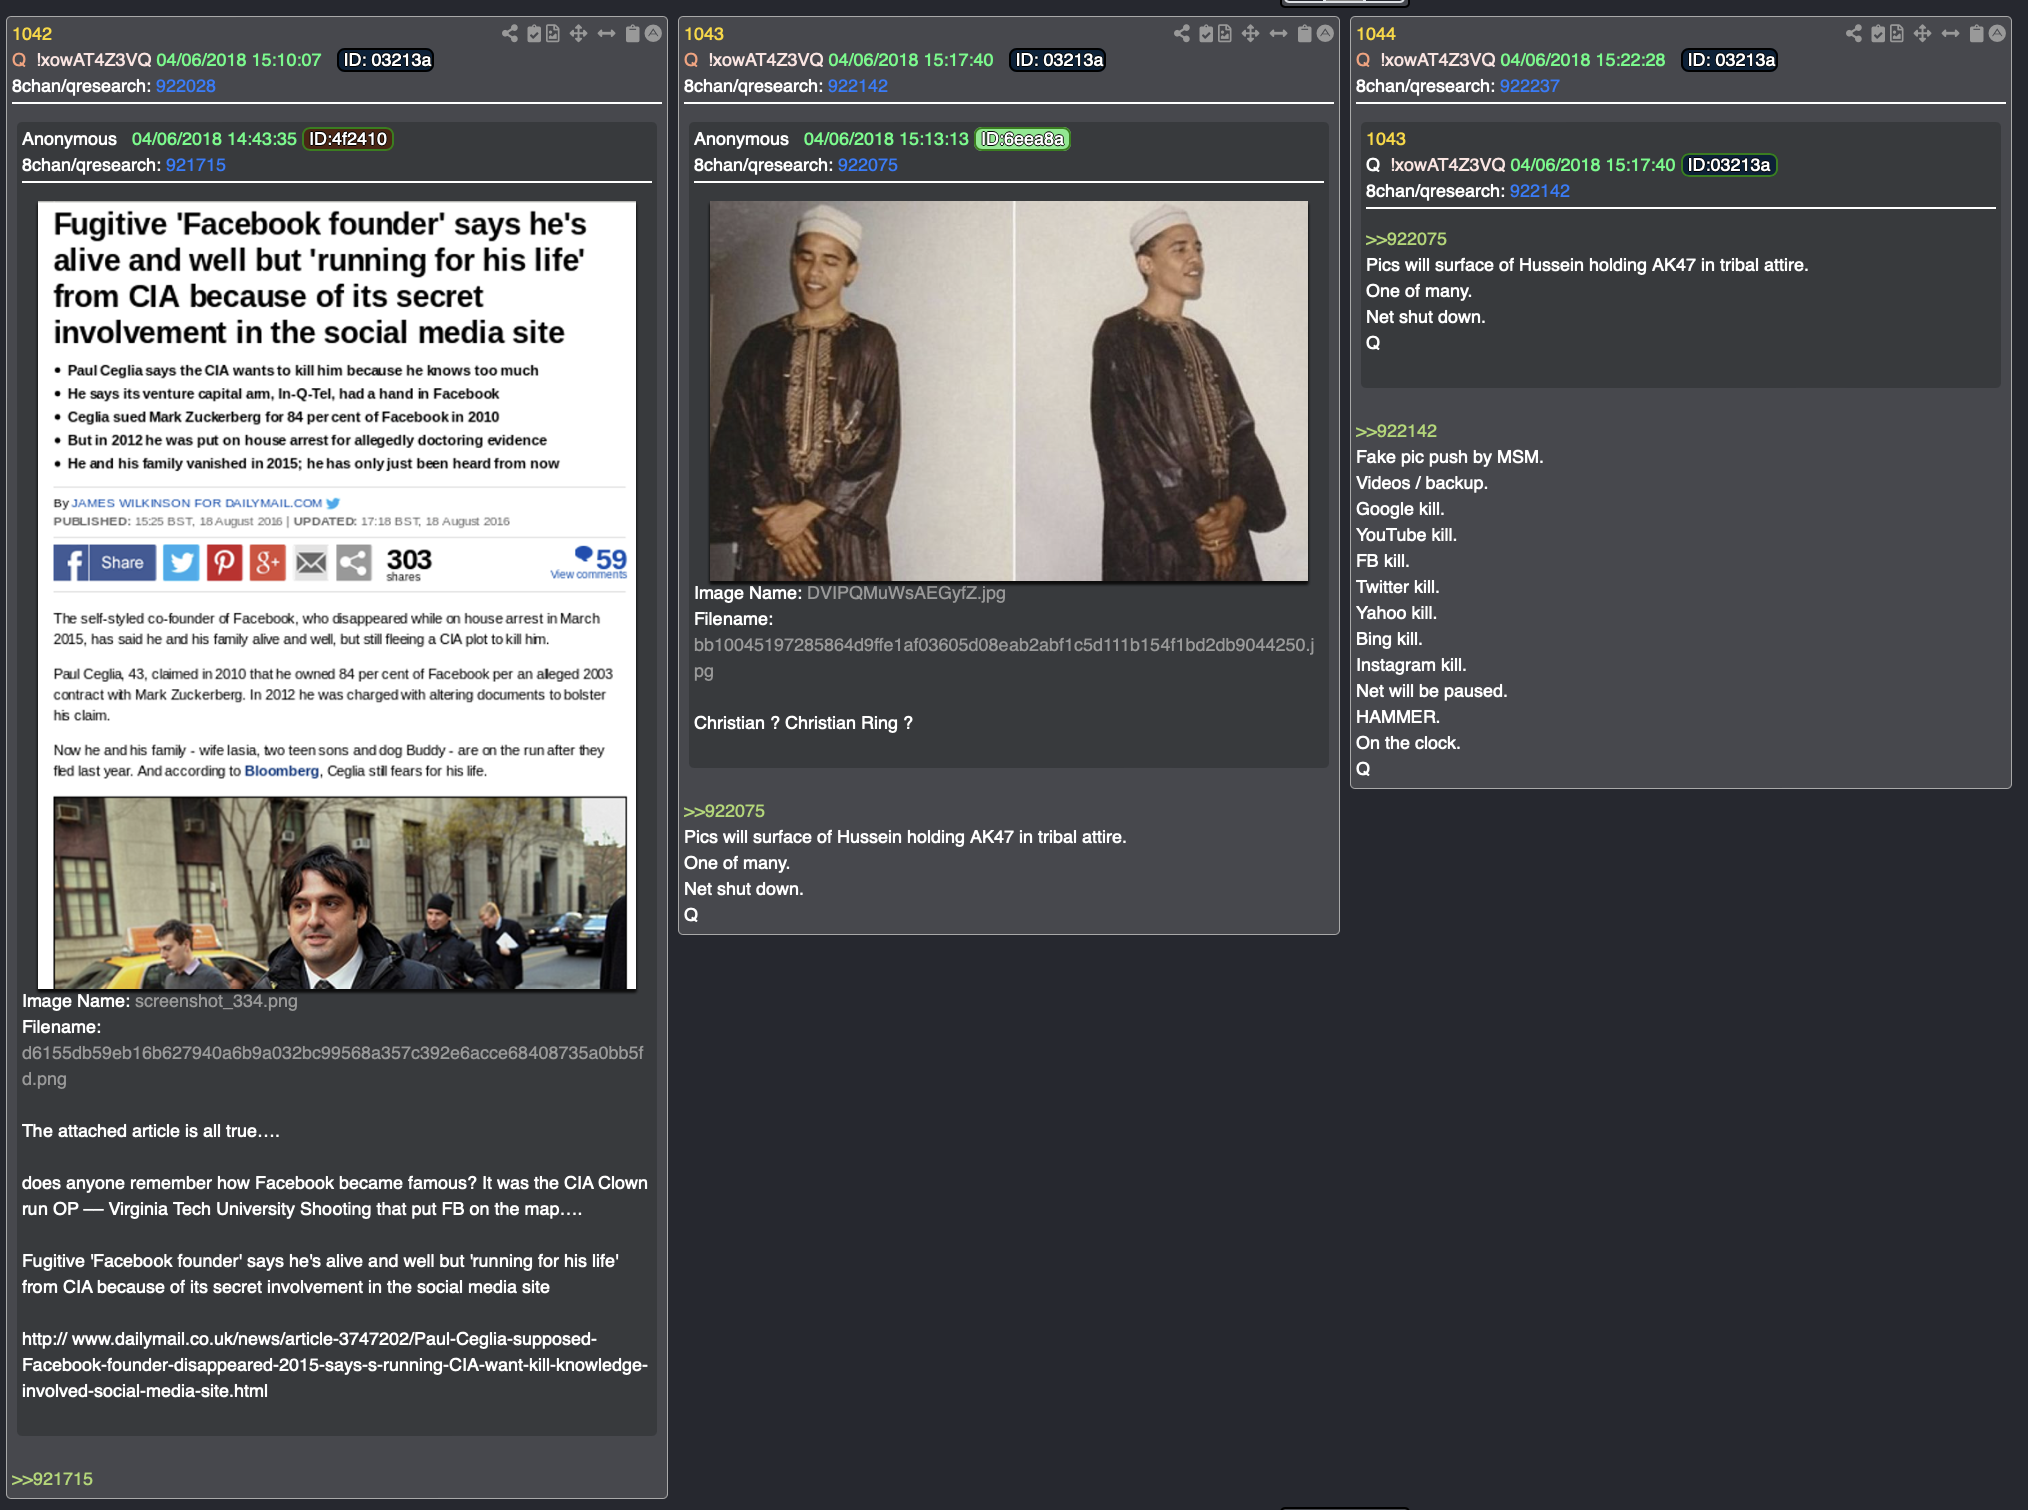Click image name DVIPQMuWsAEGyfZ.jpg
The height and width of the screenshot is (1510, 2028).
(906, 593)
